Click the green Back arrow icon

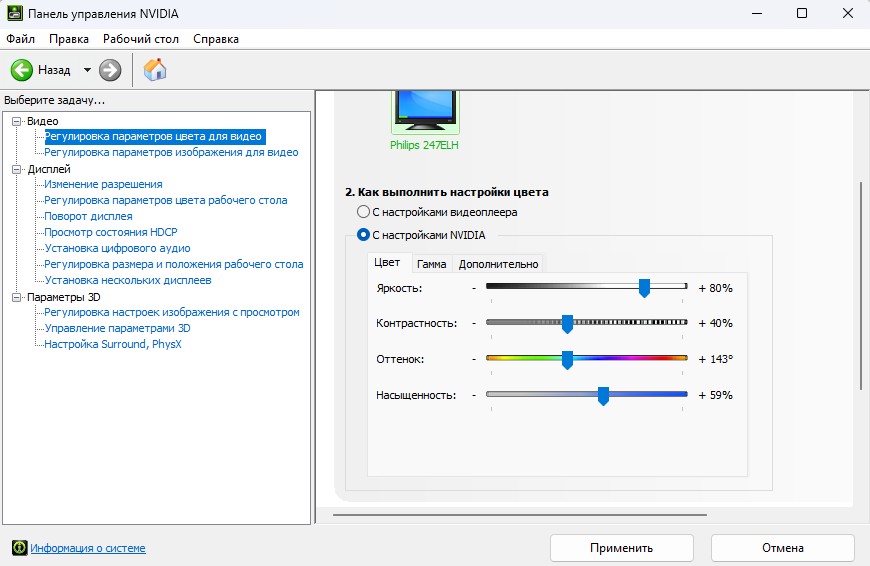[x=22, y=70]
